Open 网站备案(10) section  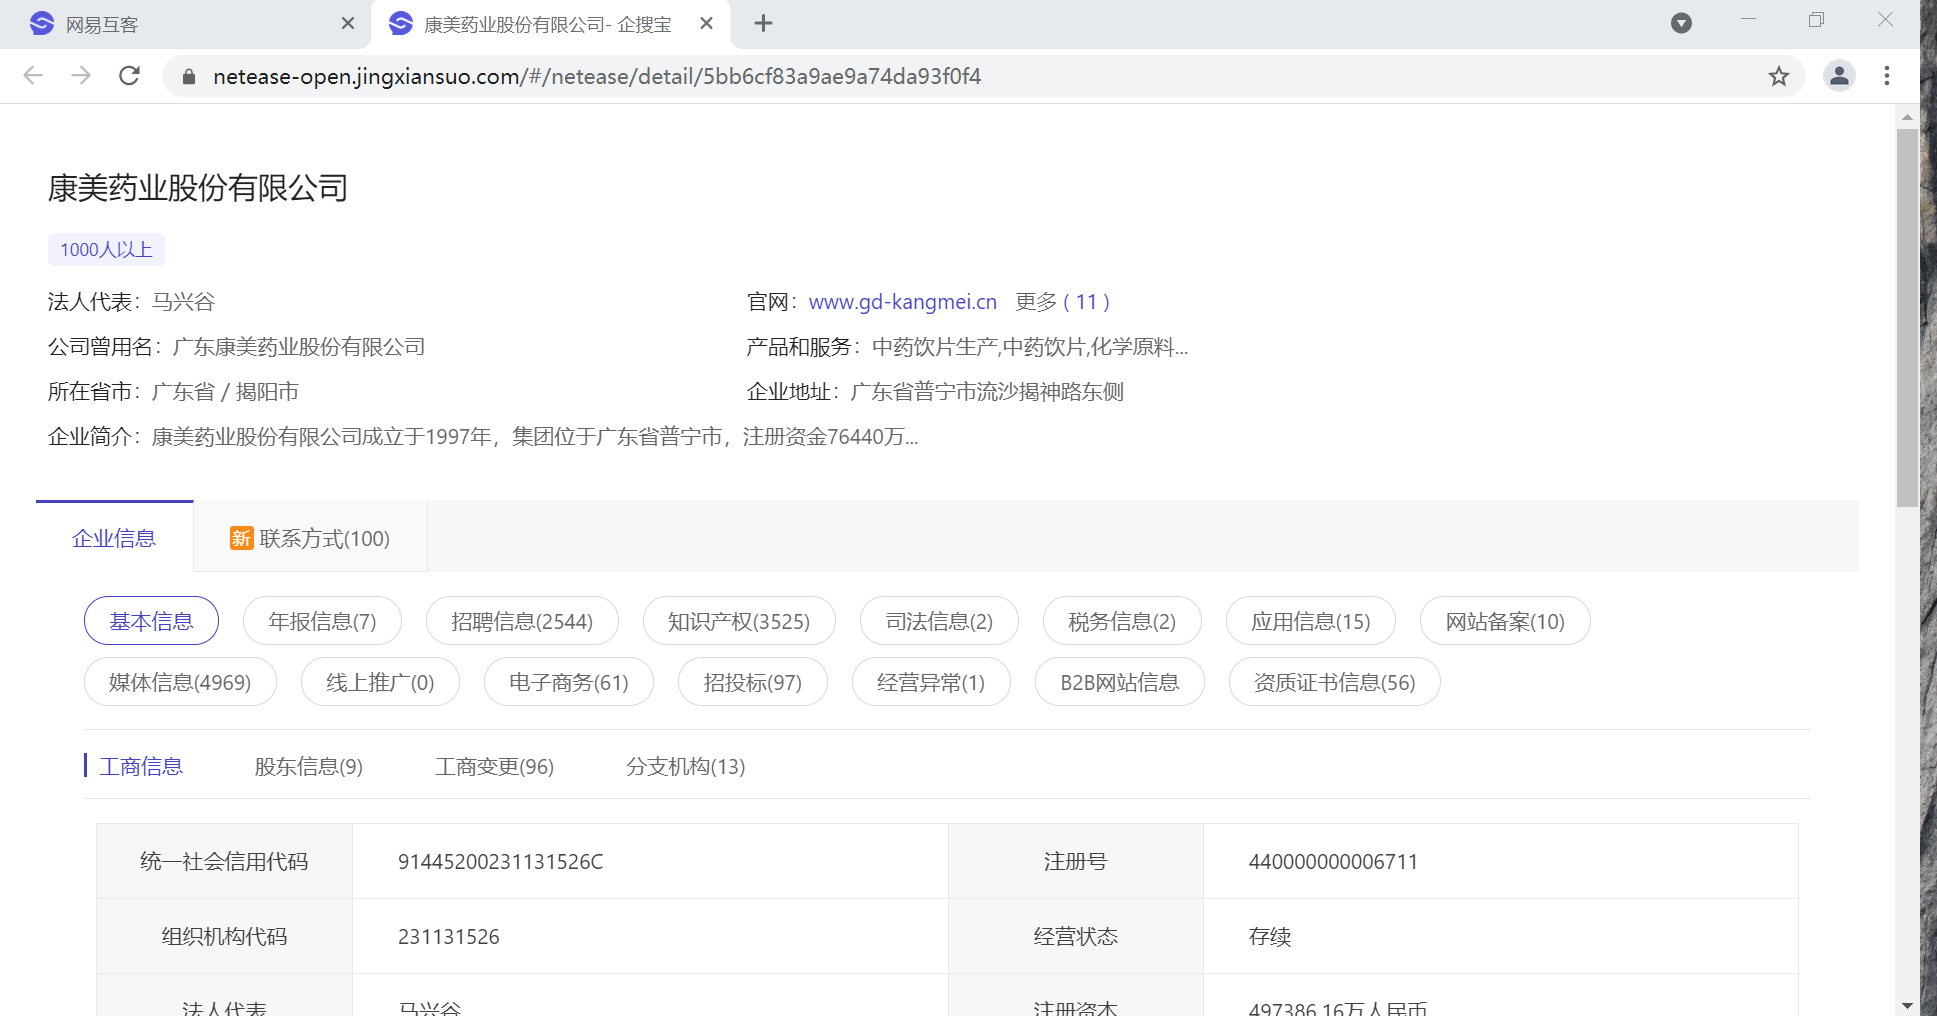click(x=1505, y=621)
